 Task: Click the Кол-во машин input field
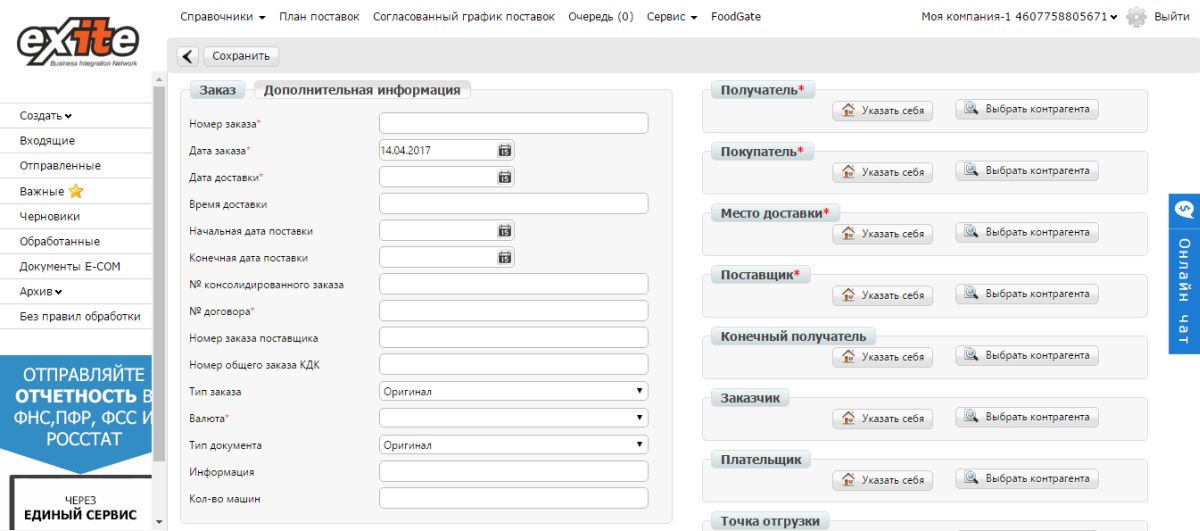click(x=513, y=498)
